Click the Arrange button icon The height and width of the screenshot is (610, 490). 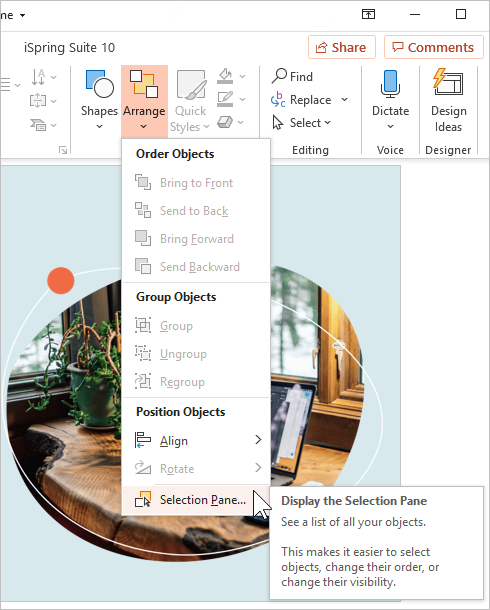click(x=144, y=84)
